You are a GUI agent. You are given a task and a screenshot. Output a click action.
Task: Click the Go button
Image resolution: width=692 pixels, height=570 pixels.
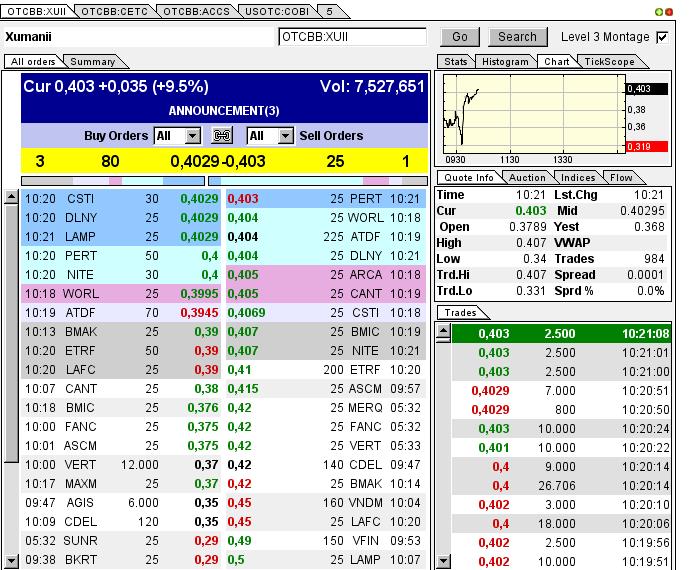459,37
